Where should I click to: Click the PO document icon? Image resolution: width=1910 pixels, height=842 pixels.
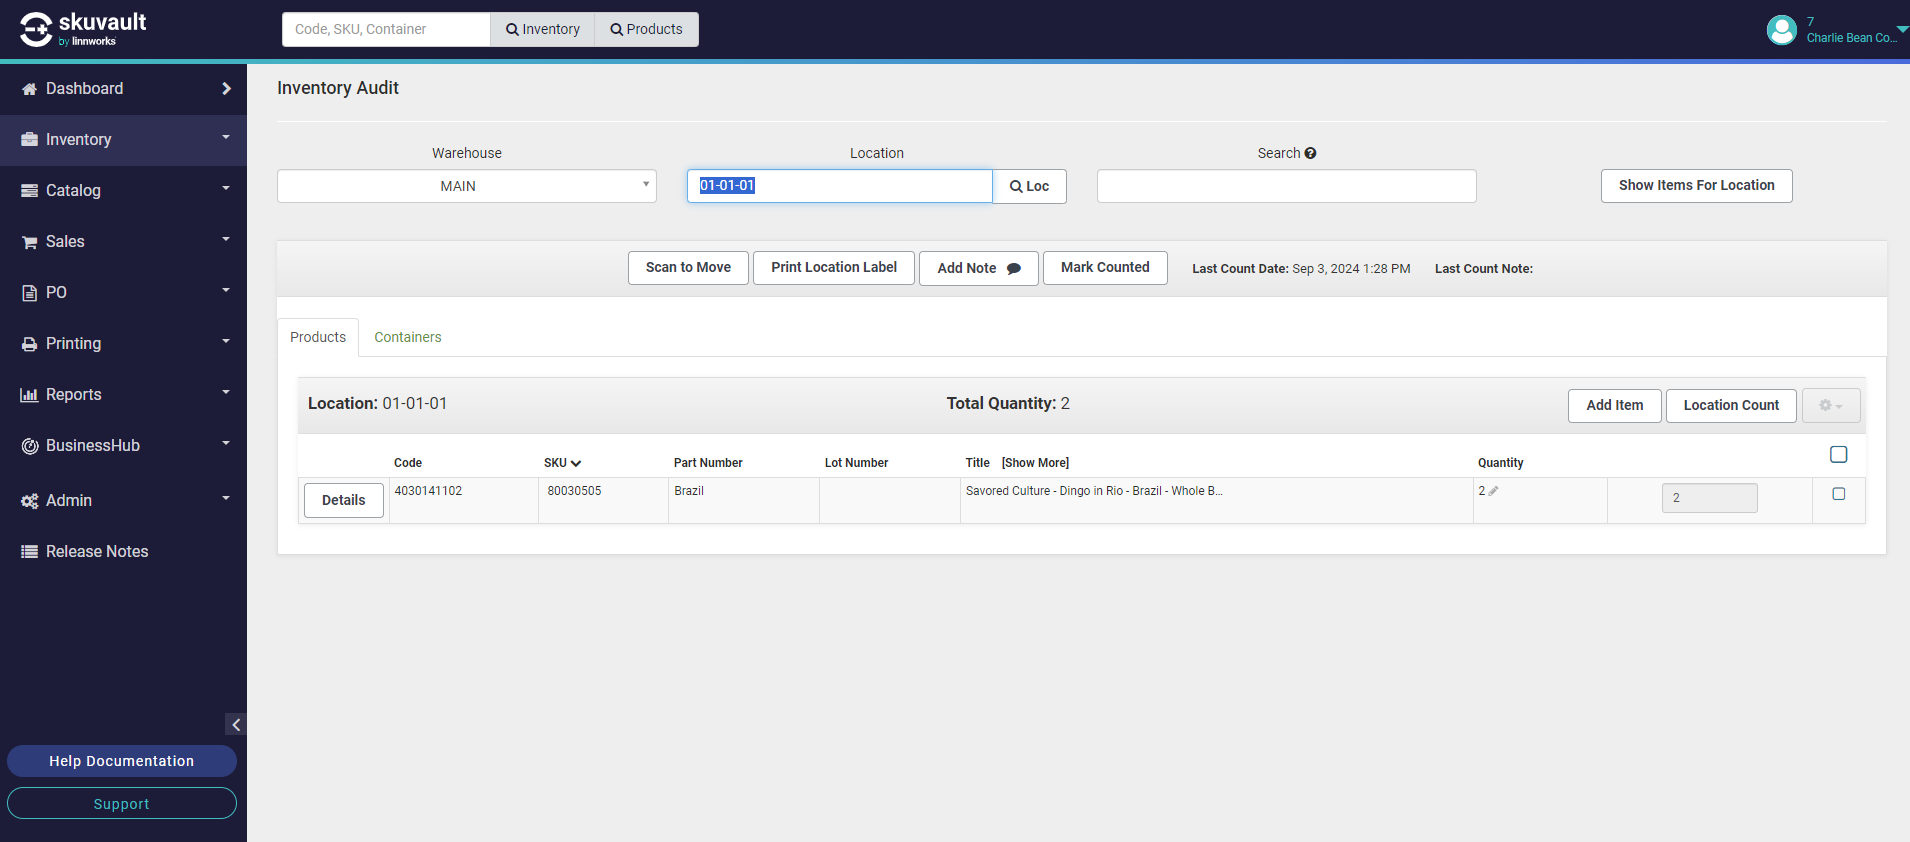pos(29,293)
